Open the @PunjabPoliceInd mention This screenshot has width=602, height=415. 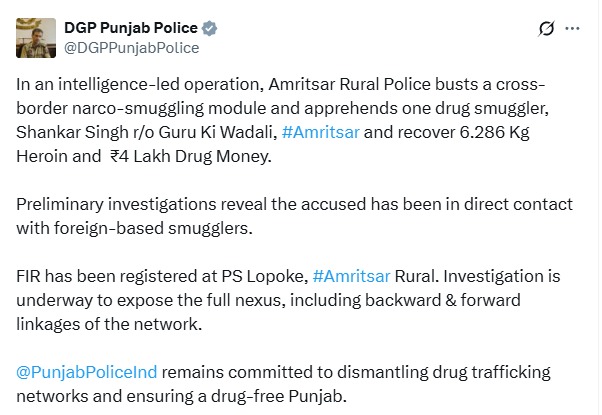point(86,372)
